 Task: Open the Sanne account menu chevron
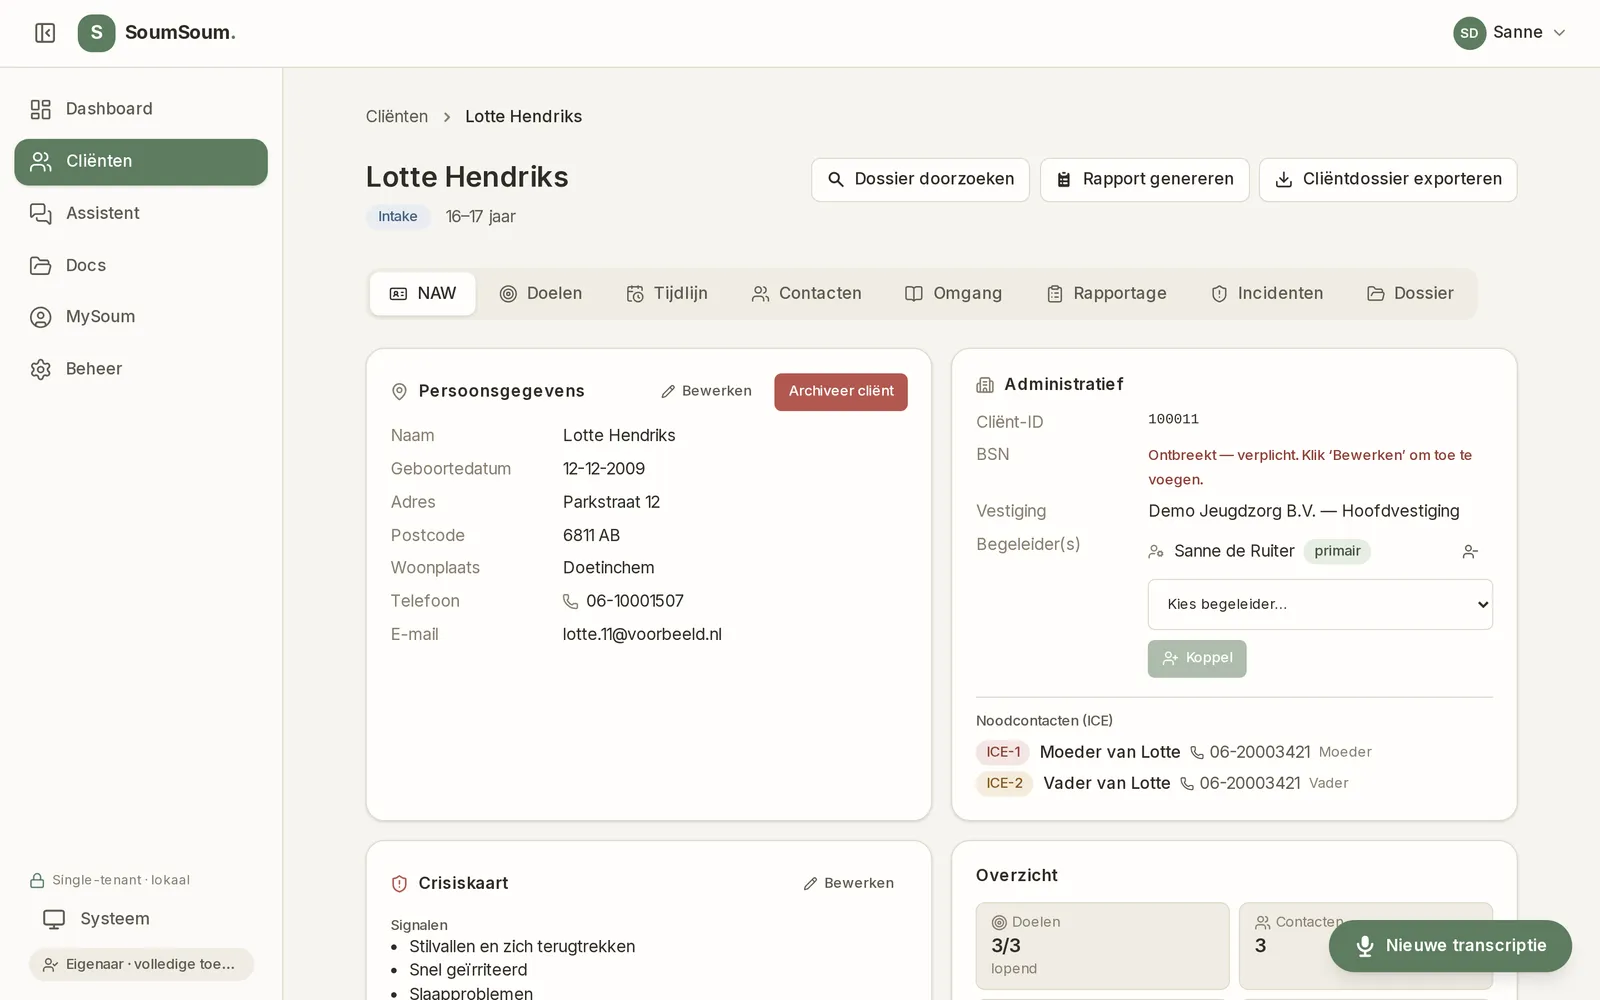click(1559, 33)
